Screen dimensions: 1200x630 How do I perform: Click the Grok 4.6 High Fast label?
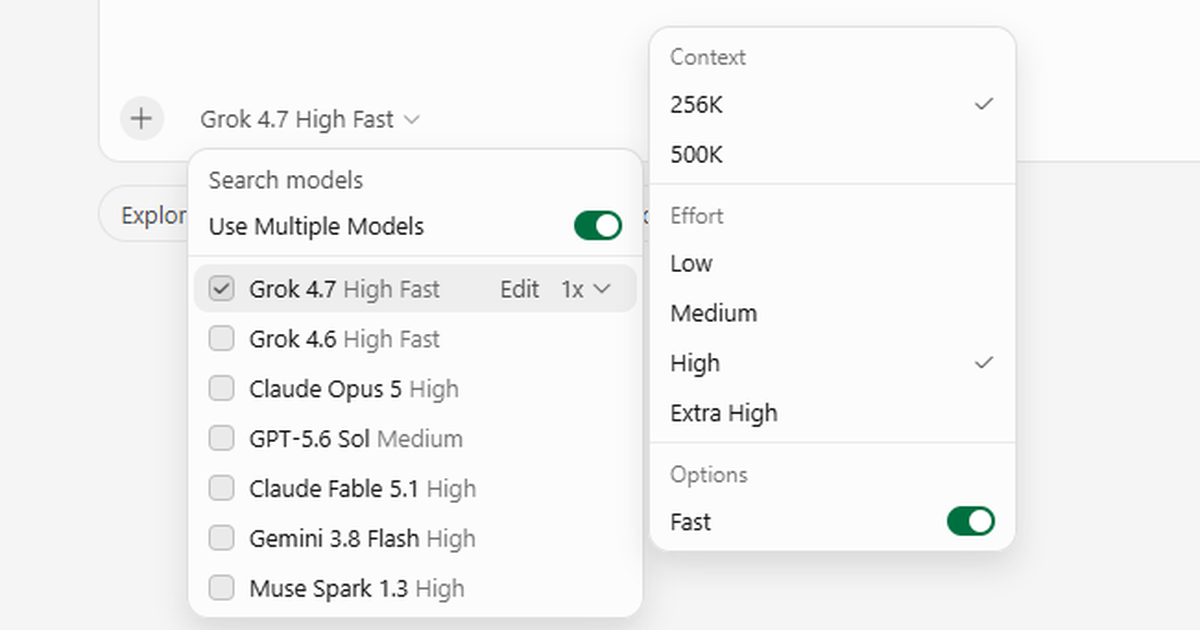tap(344, 339)
